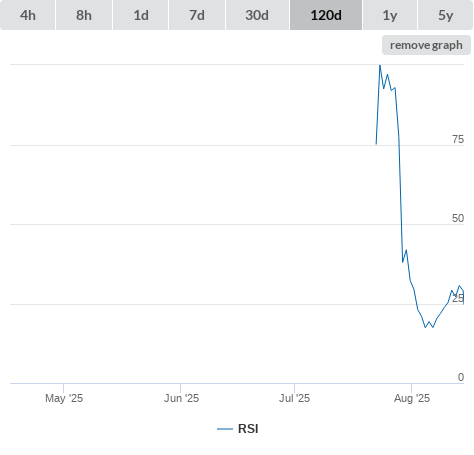Click the 0 y-axis baseline label

point(461,377)
